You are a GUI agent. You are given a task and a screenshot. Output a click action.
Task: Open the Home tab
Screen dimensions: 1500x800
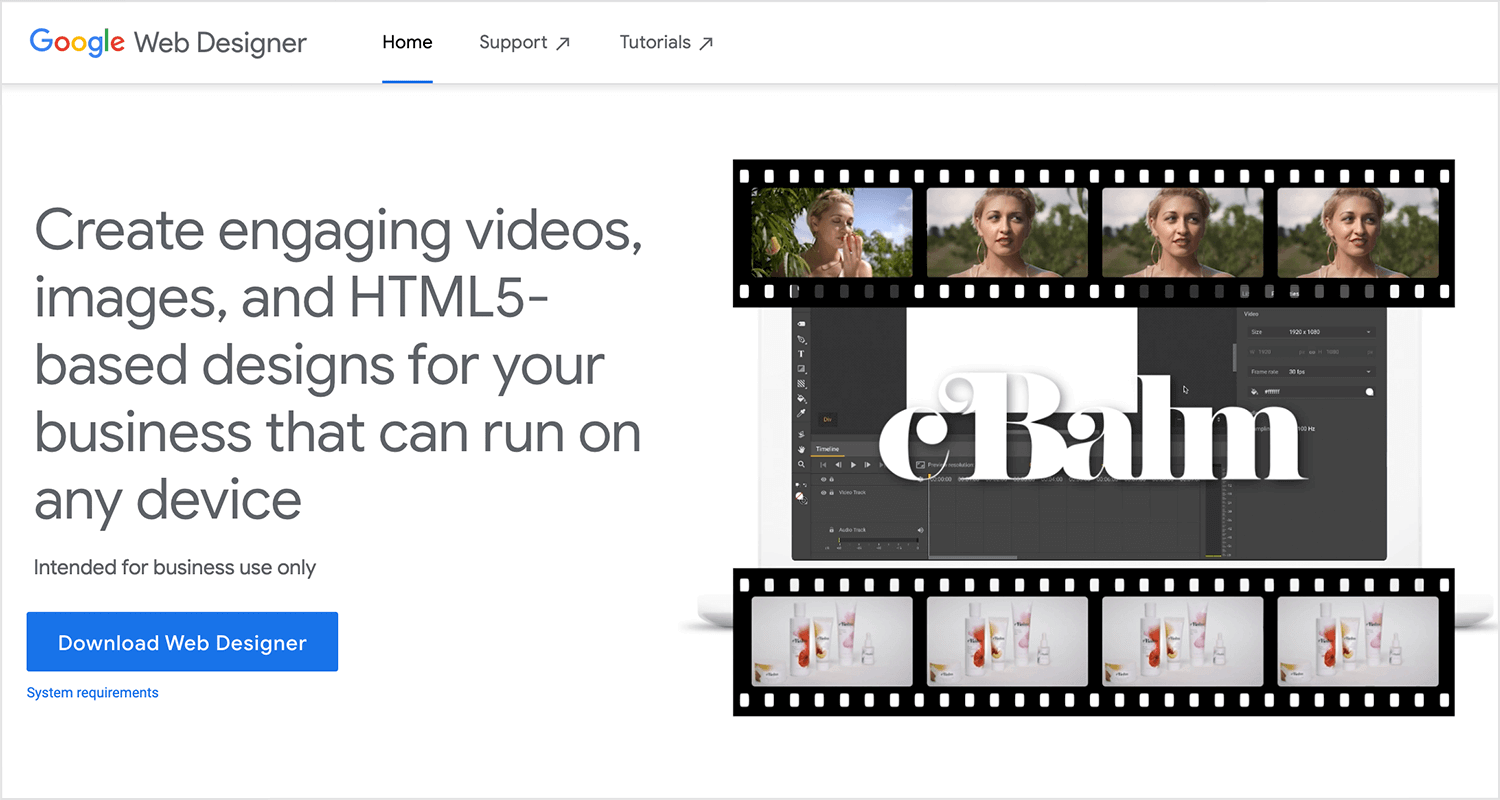pos(407,42)
